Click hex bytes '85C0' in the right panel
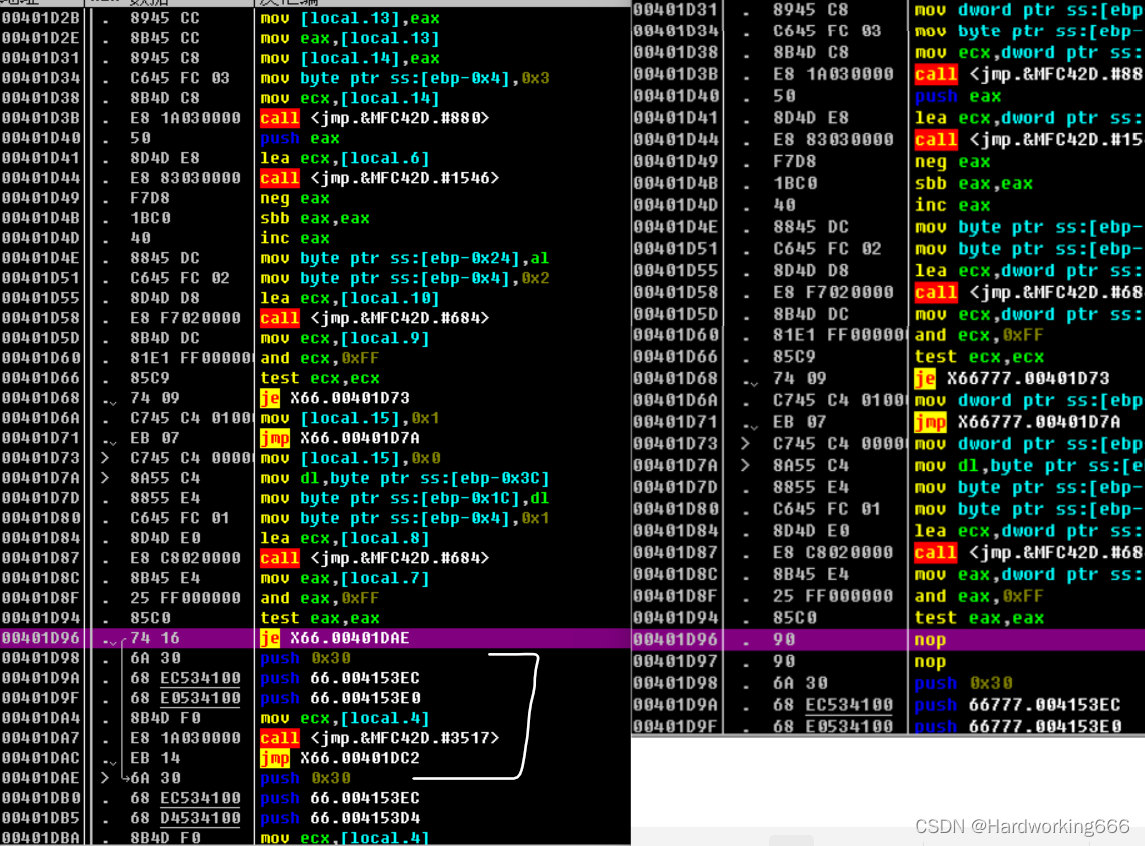1145x846 pixels. 794,618
